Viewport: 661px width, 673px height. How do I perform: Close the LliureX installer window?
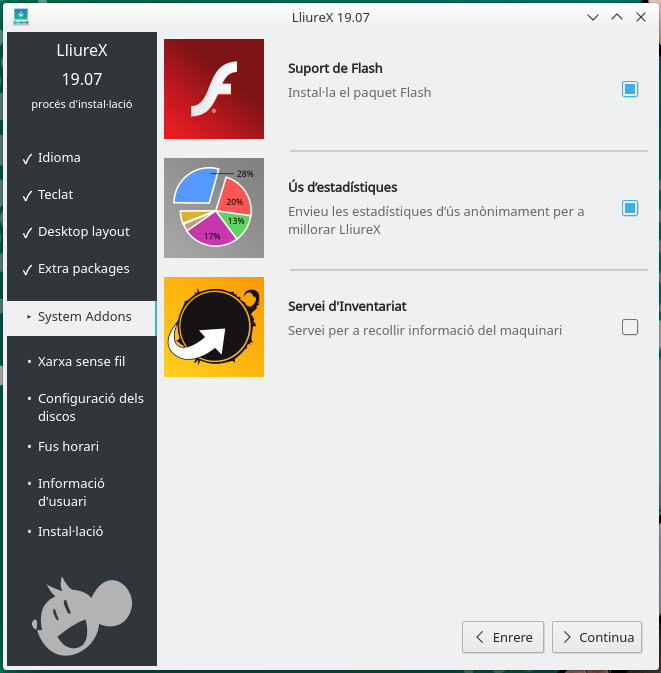[x=641, y=17]
